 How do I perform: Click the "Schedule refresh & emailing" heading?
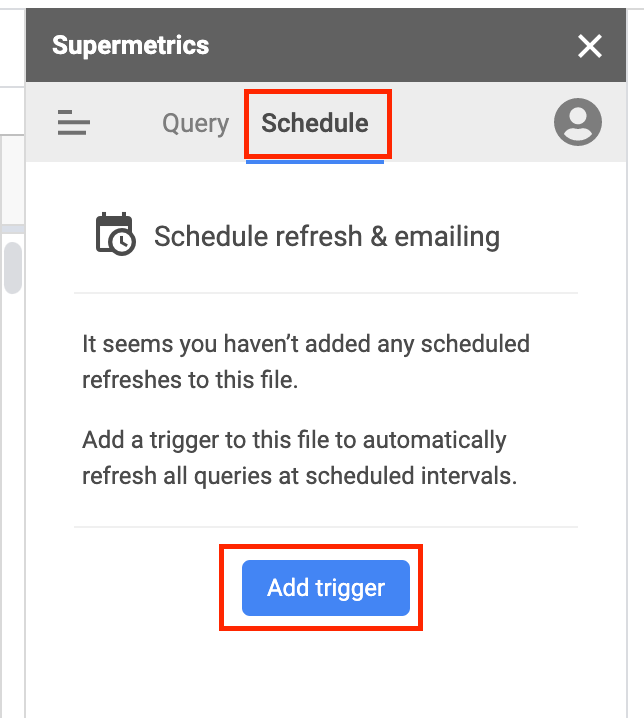click(x=326, y=237)
